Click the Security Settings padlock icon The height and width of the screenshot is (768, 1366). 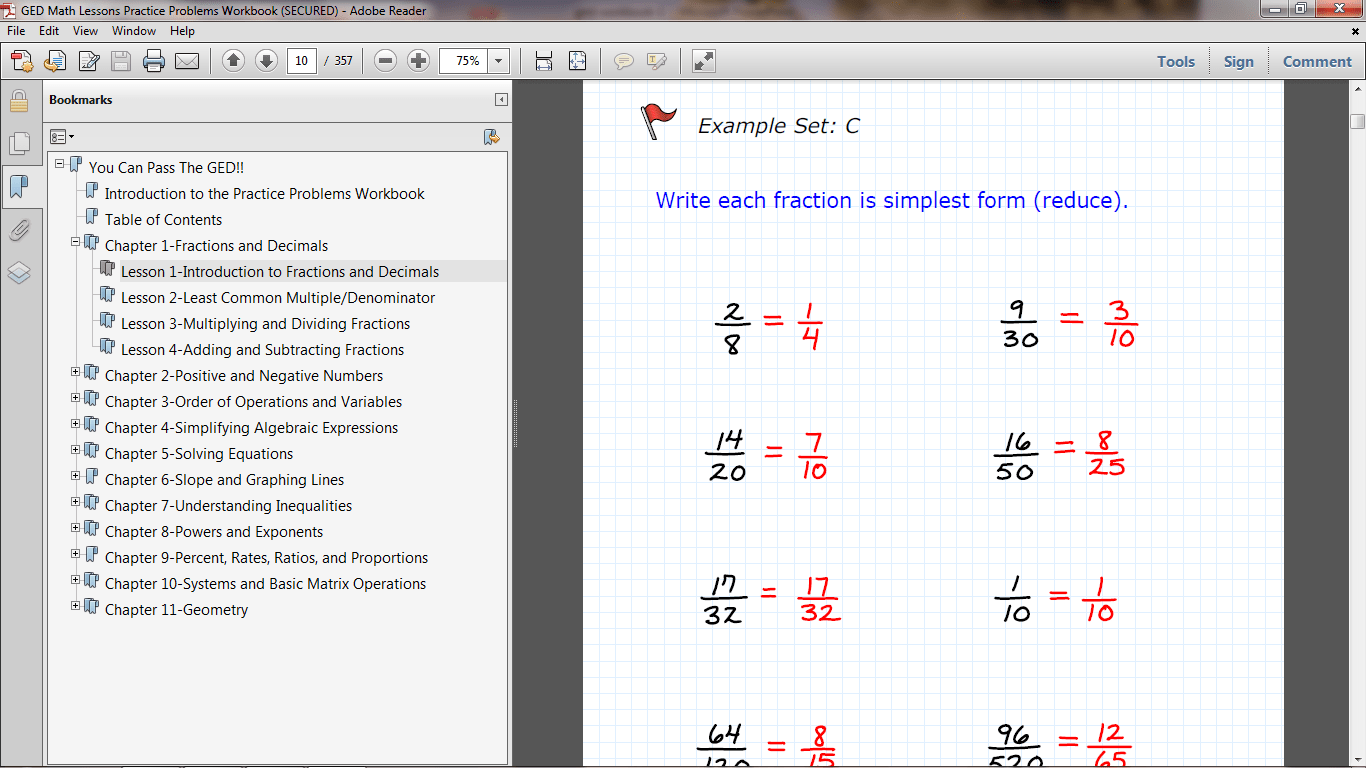pos(18,100)
